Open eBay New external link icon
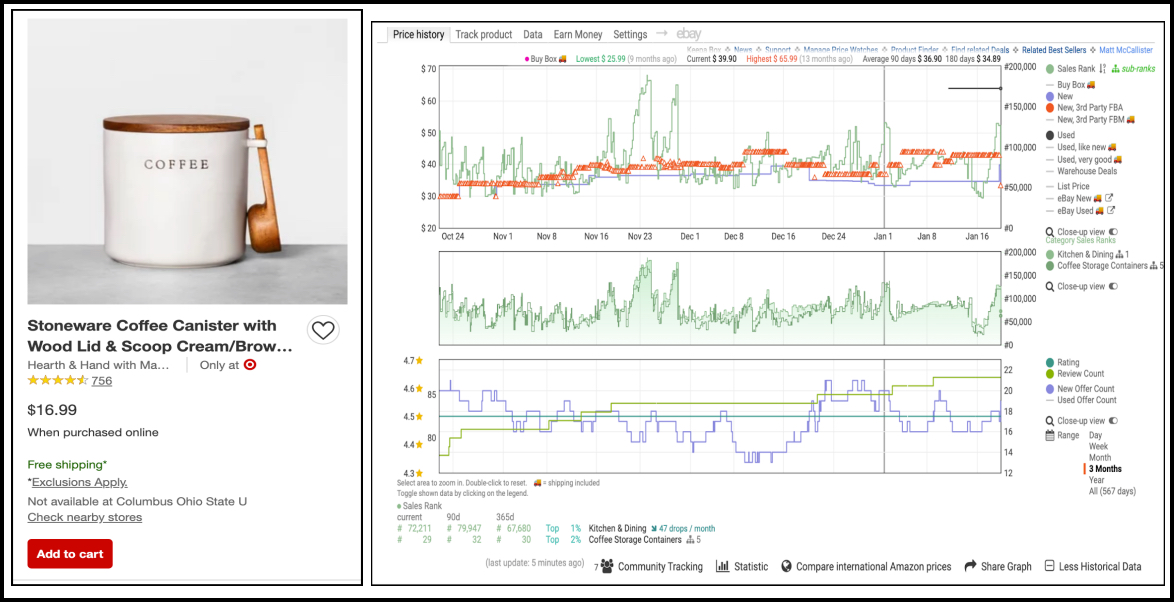 click(1110, 198)
